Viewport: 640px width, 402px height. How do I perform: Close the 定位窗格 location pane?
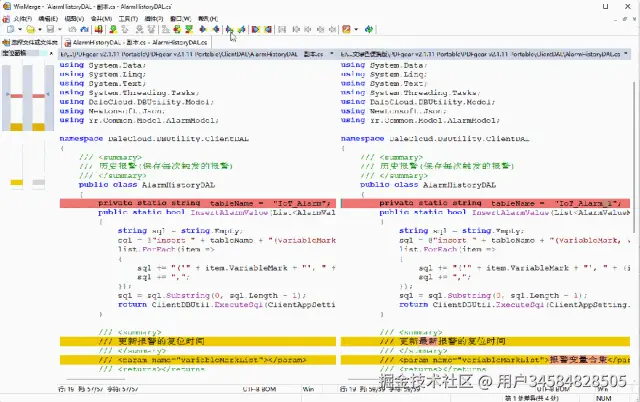tap(51, 53)
